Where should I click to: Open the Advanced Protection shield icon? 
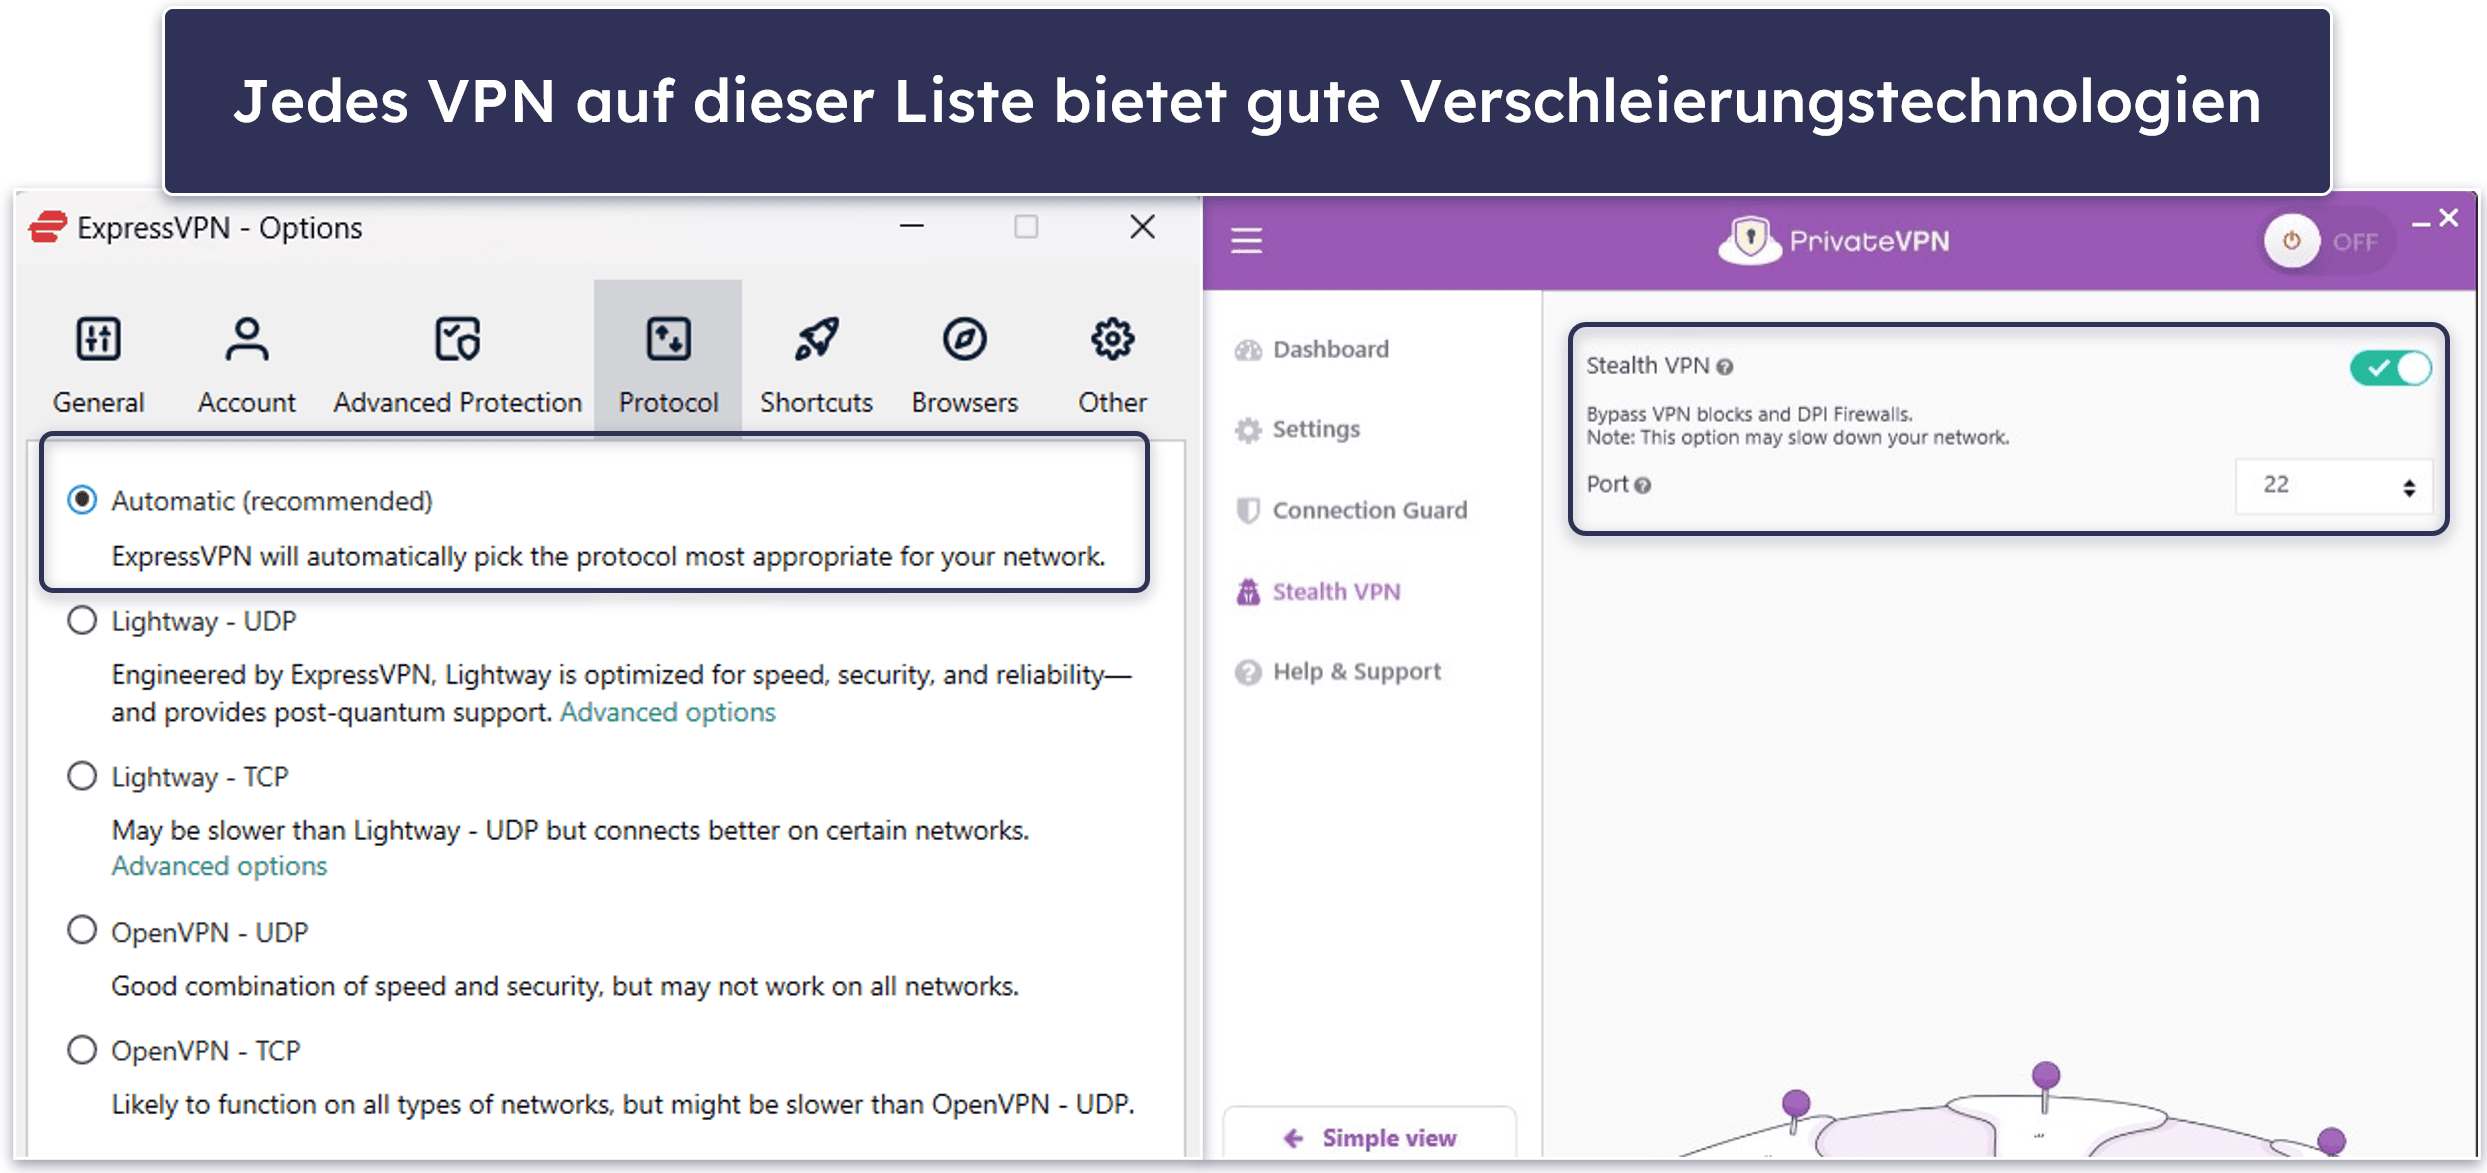coord(457,339)
